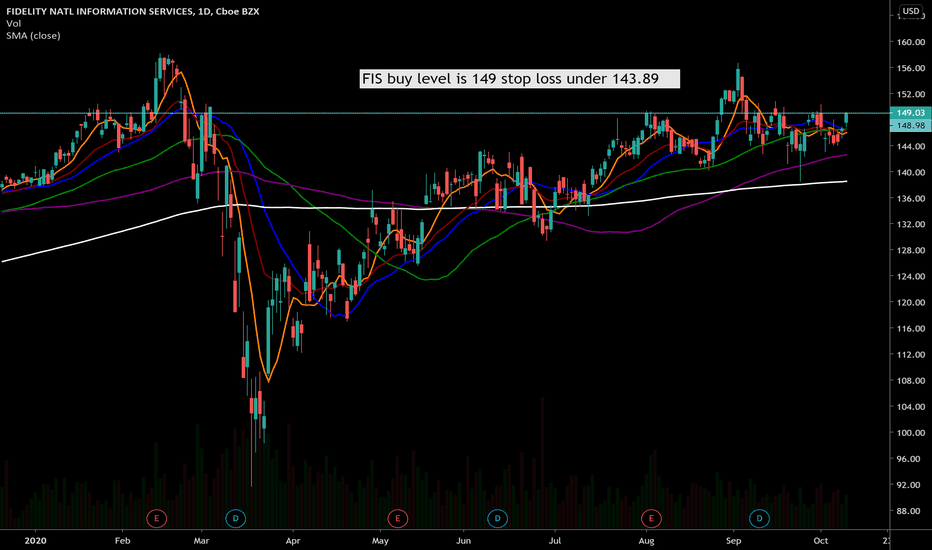Screen dimensions: 932x550
Task: Click the 116.00 price axis label
Action: pos(911,329)
